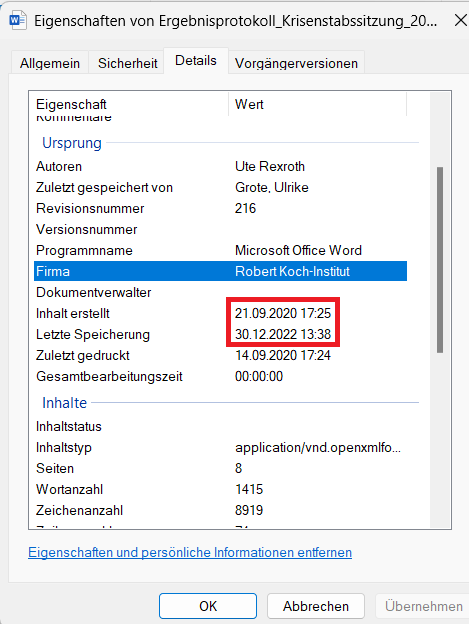Click the vertical scrollbar thumb in the property list

[440, 260]
